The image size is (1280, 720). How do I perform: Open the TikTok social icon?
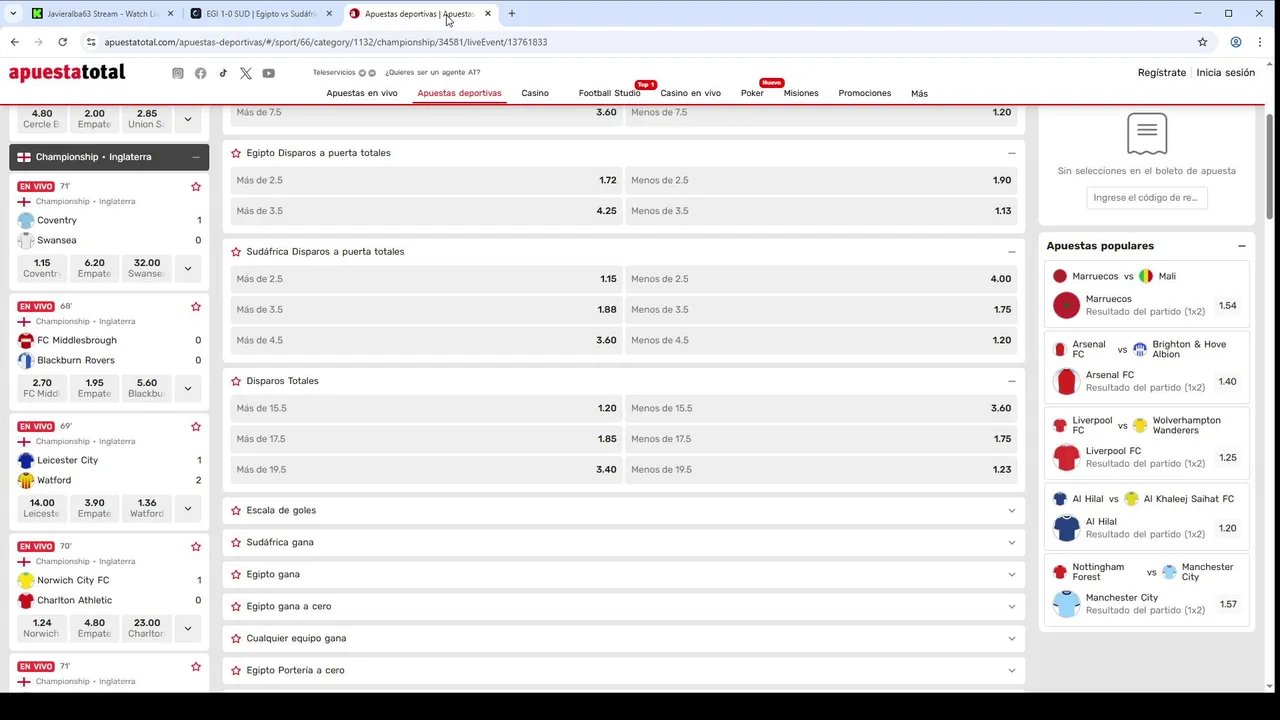click(223, 73)
